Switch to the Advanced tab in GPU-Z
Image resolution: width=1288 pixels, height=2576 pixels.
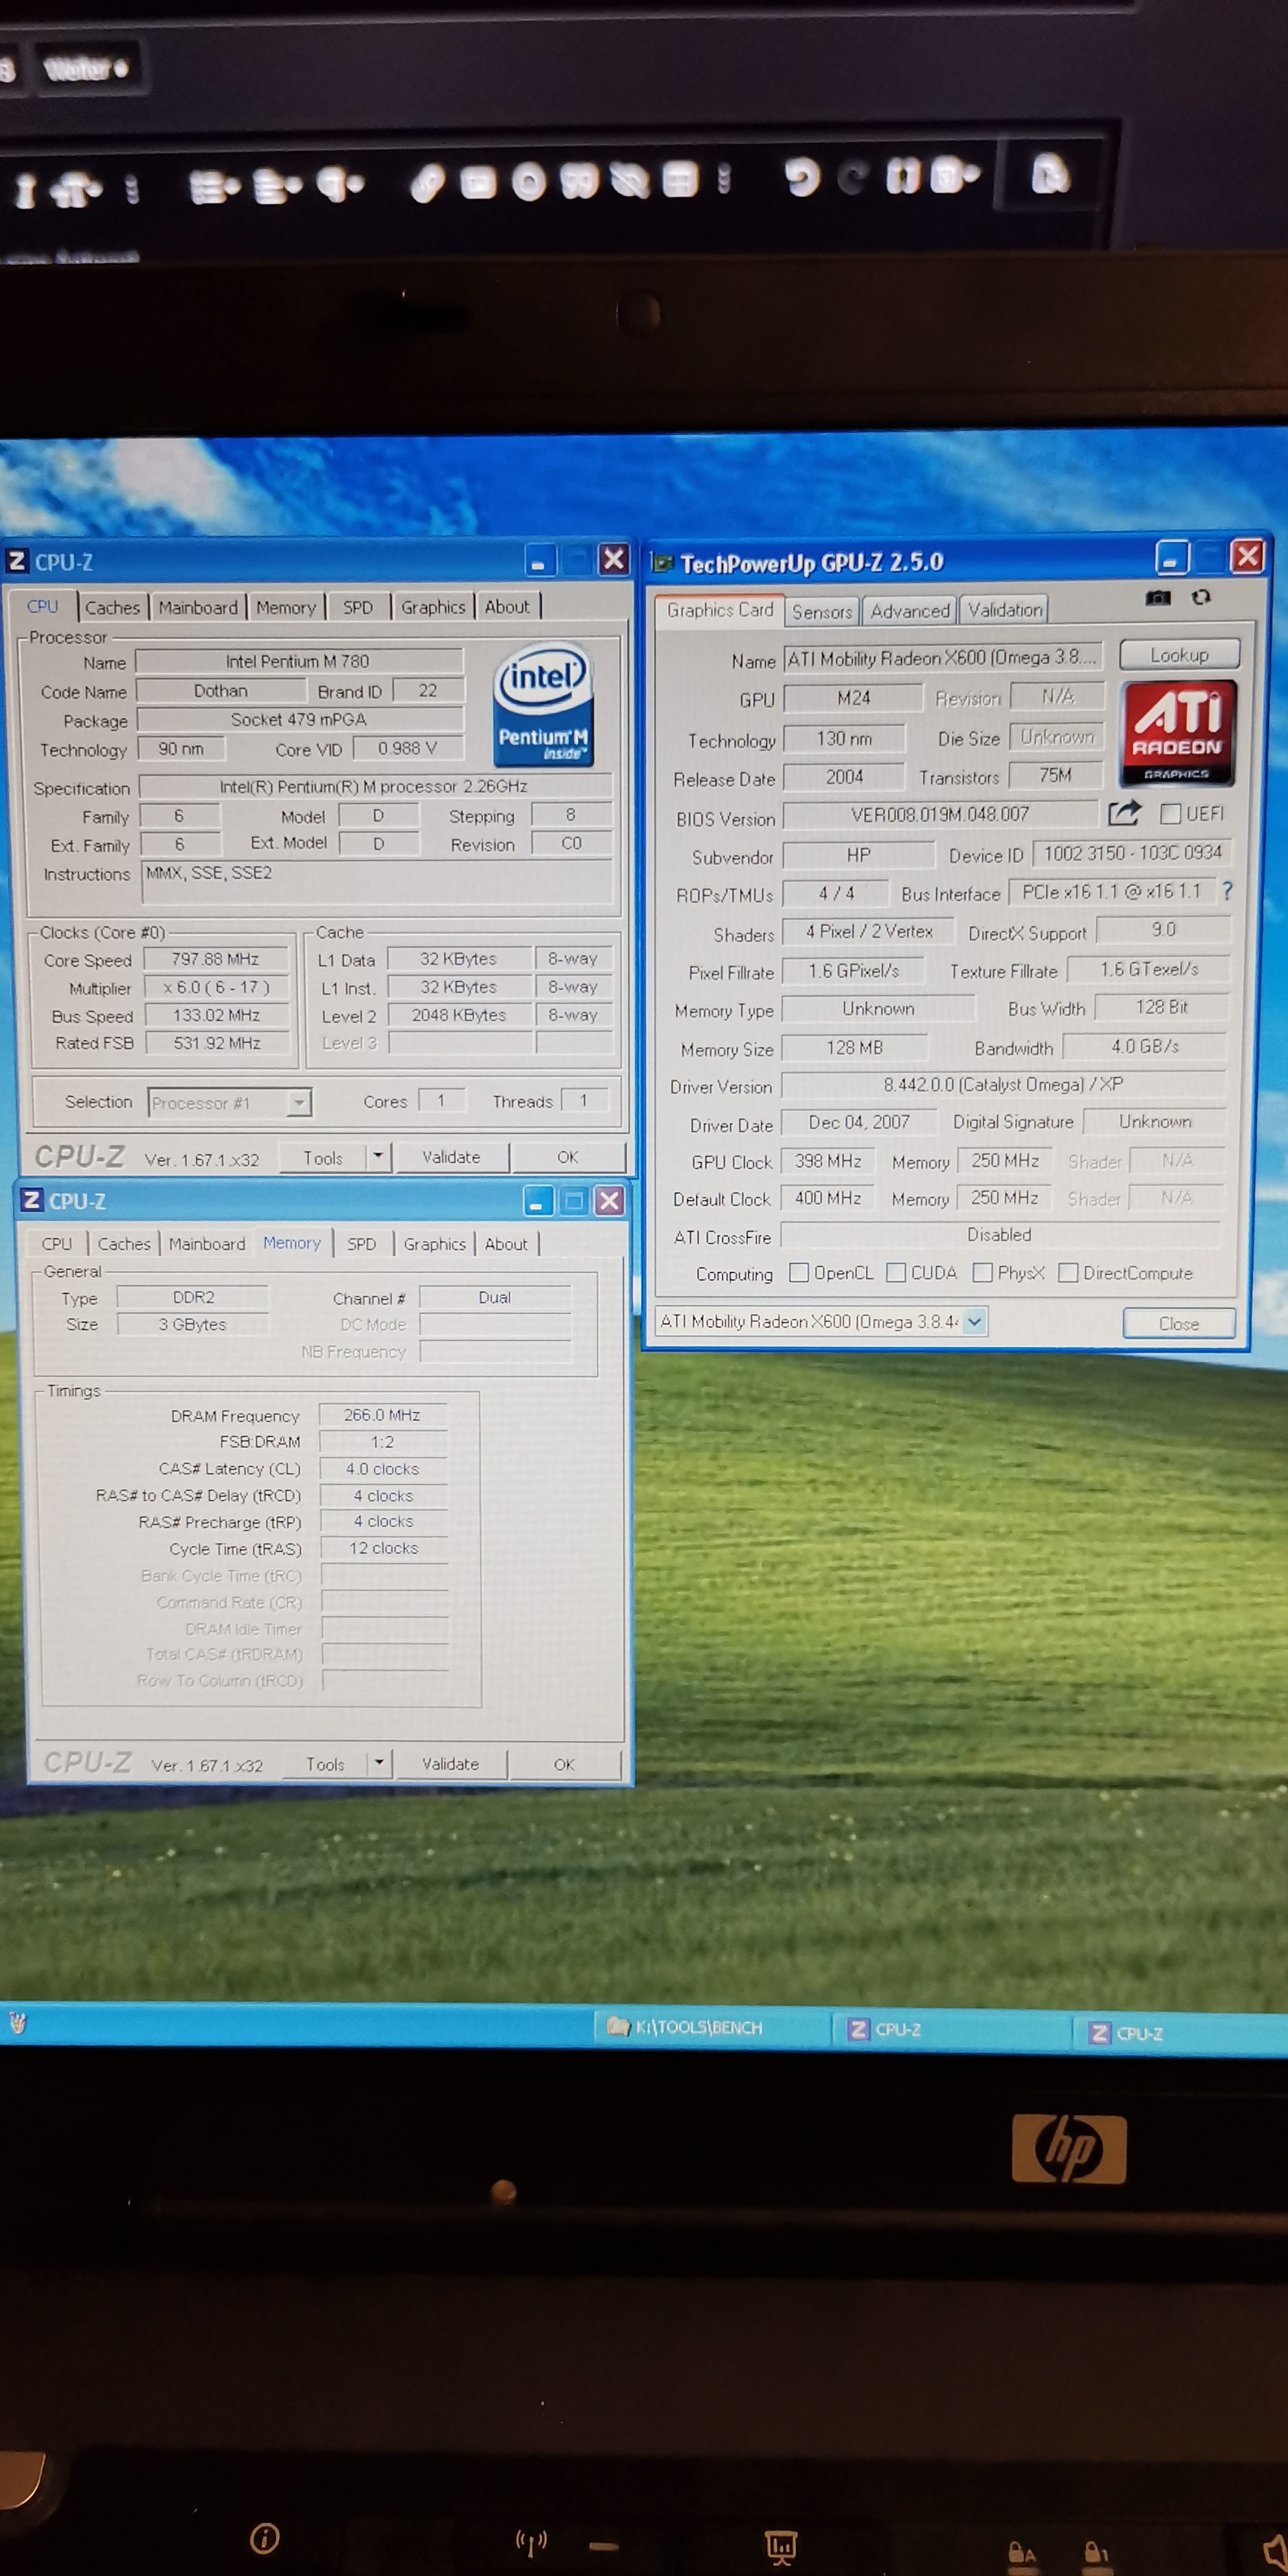pyautogui.click(x=909, y=611)
